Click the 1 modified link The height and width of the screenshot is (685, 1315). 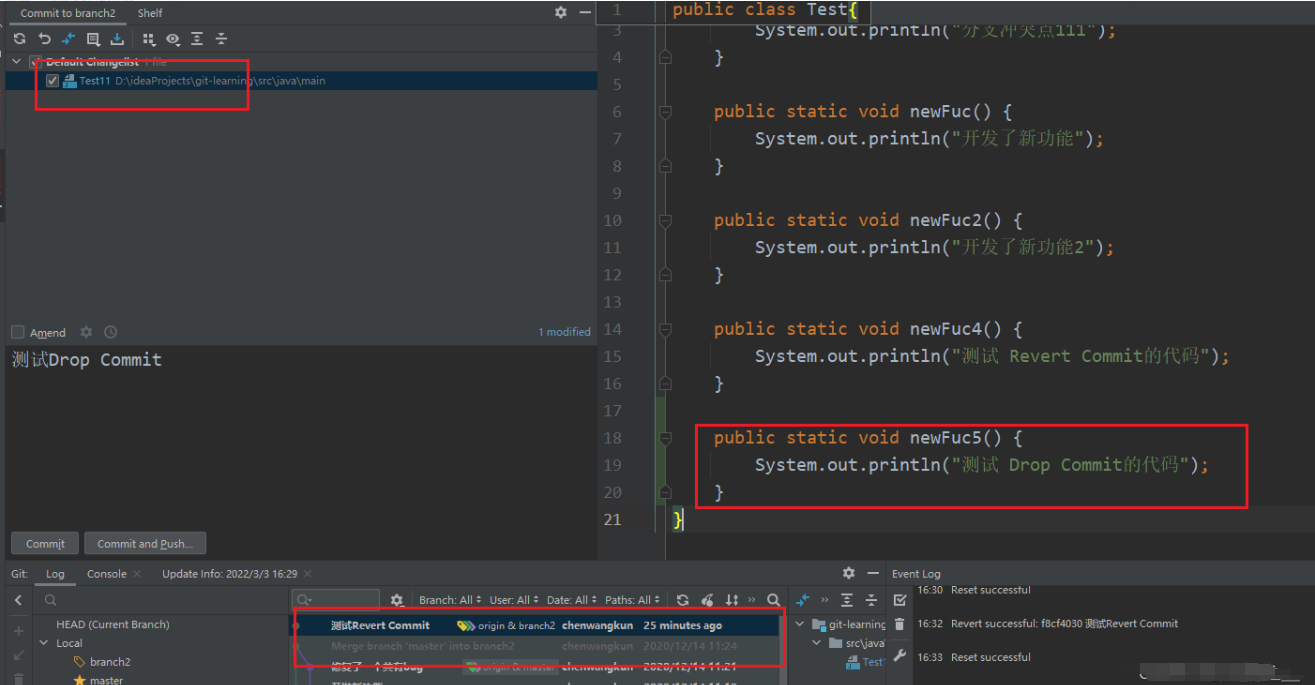point(564,332)
